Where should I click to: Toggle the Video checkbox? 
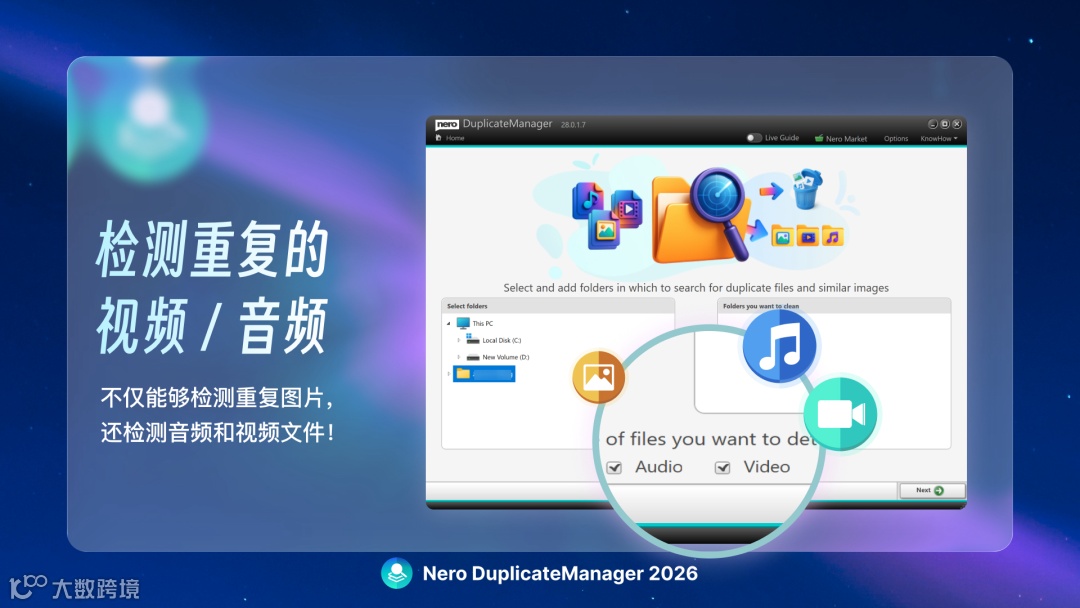pyautogui.click(x=723, y=468)
